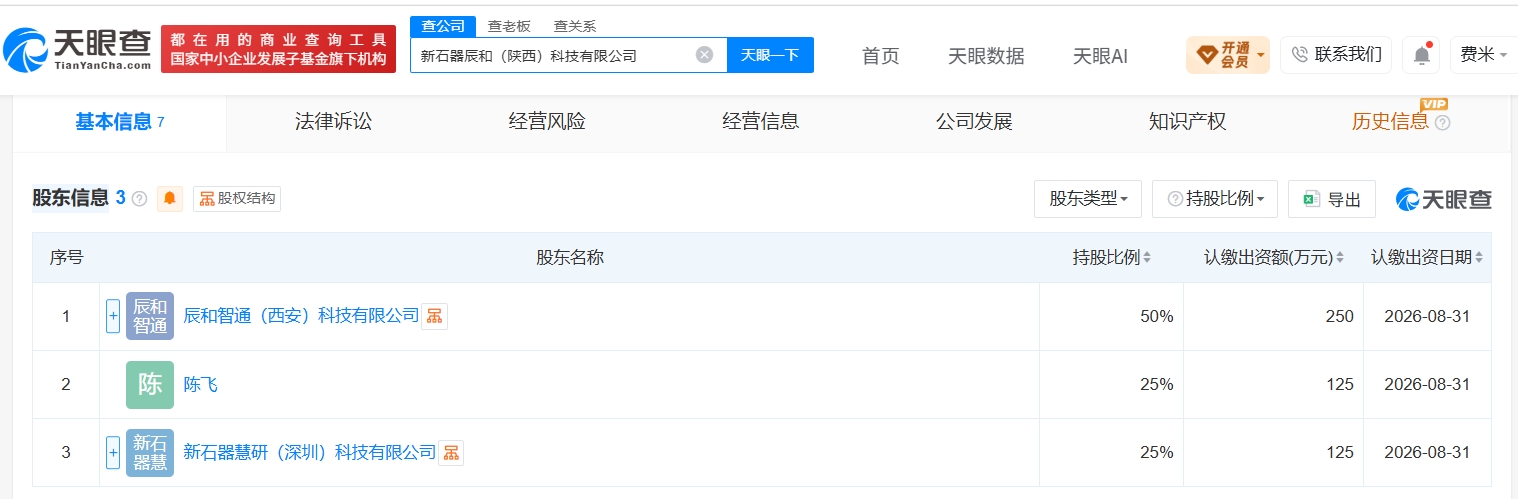Viewport: 1518px width, 499px height.
Task: Open equity structure icon beside 新石器慧研（深圳）科技有限公司
Action: [x=451, y=453]
